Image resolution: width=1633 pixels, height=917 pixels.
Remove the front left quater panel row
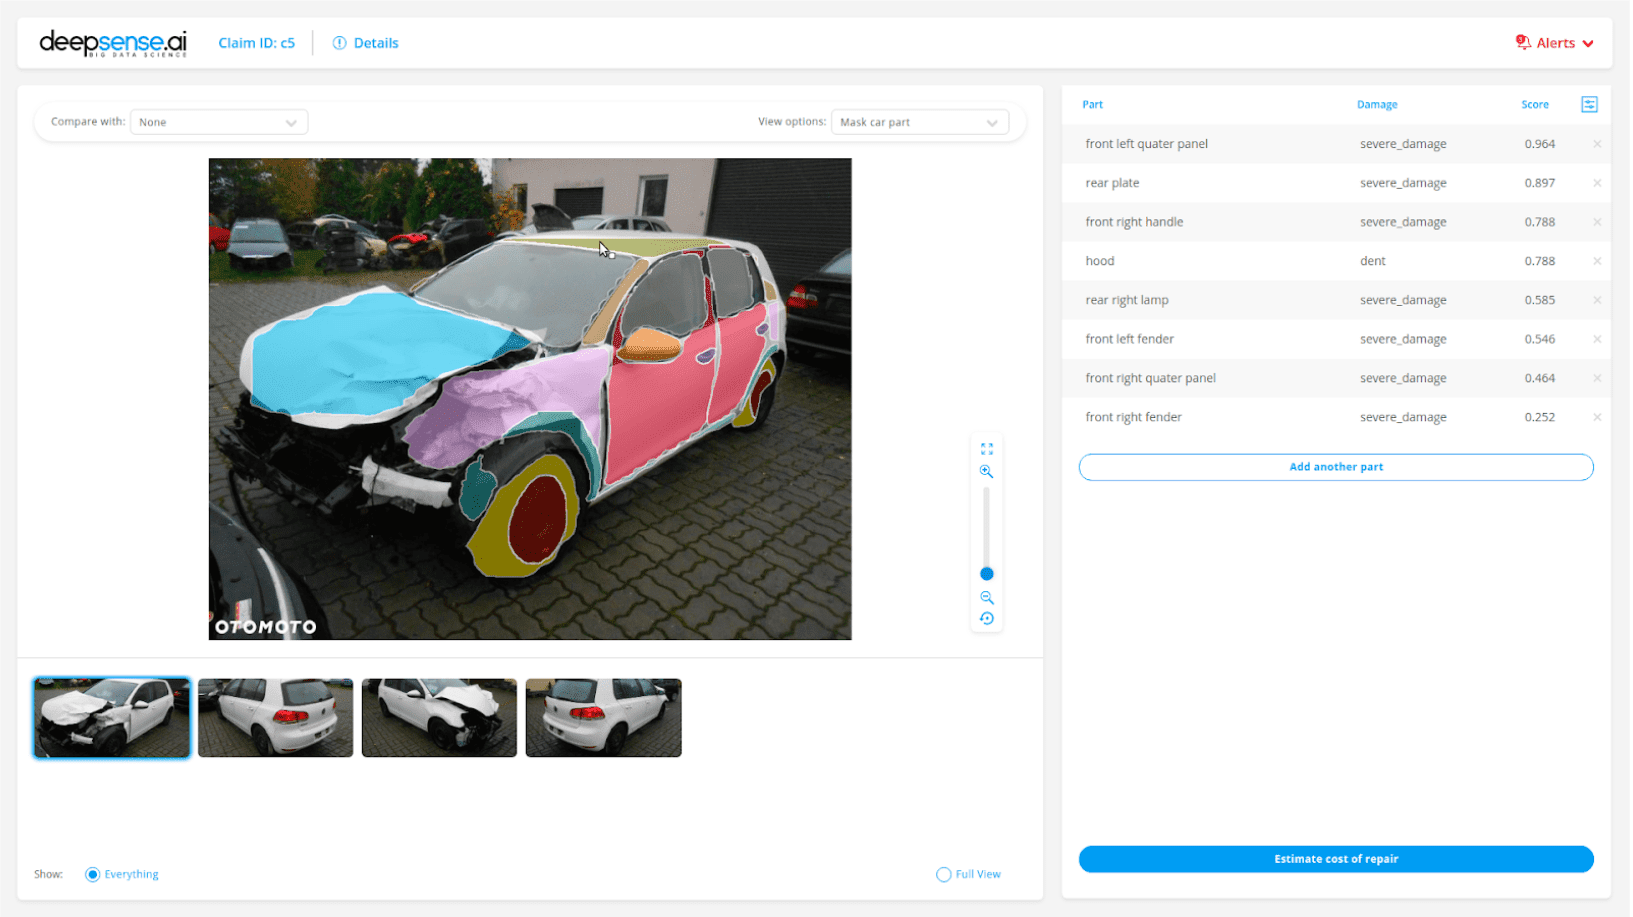point(1596,144)
